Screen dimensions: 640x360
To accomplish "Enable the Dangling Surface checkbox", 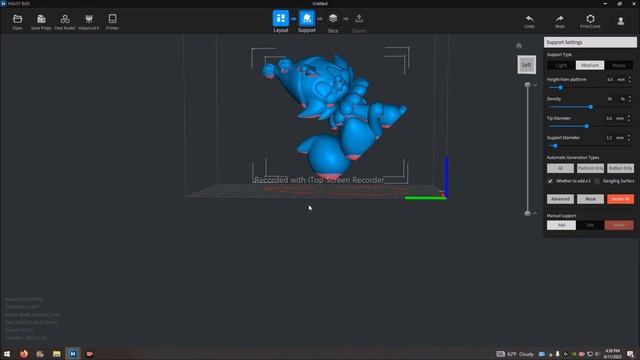I will coord(597,181).
